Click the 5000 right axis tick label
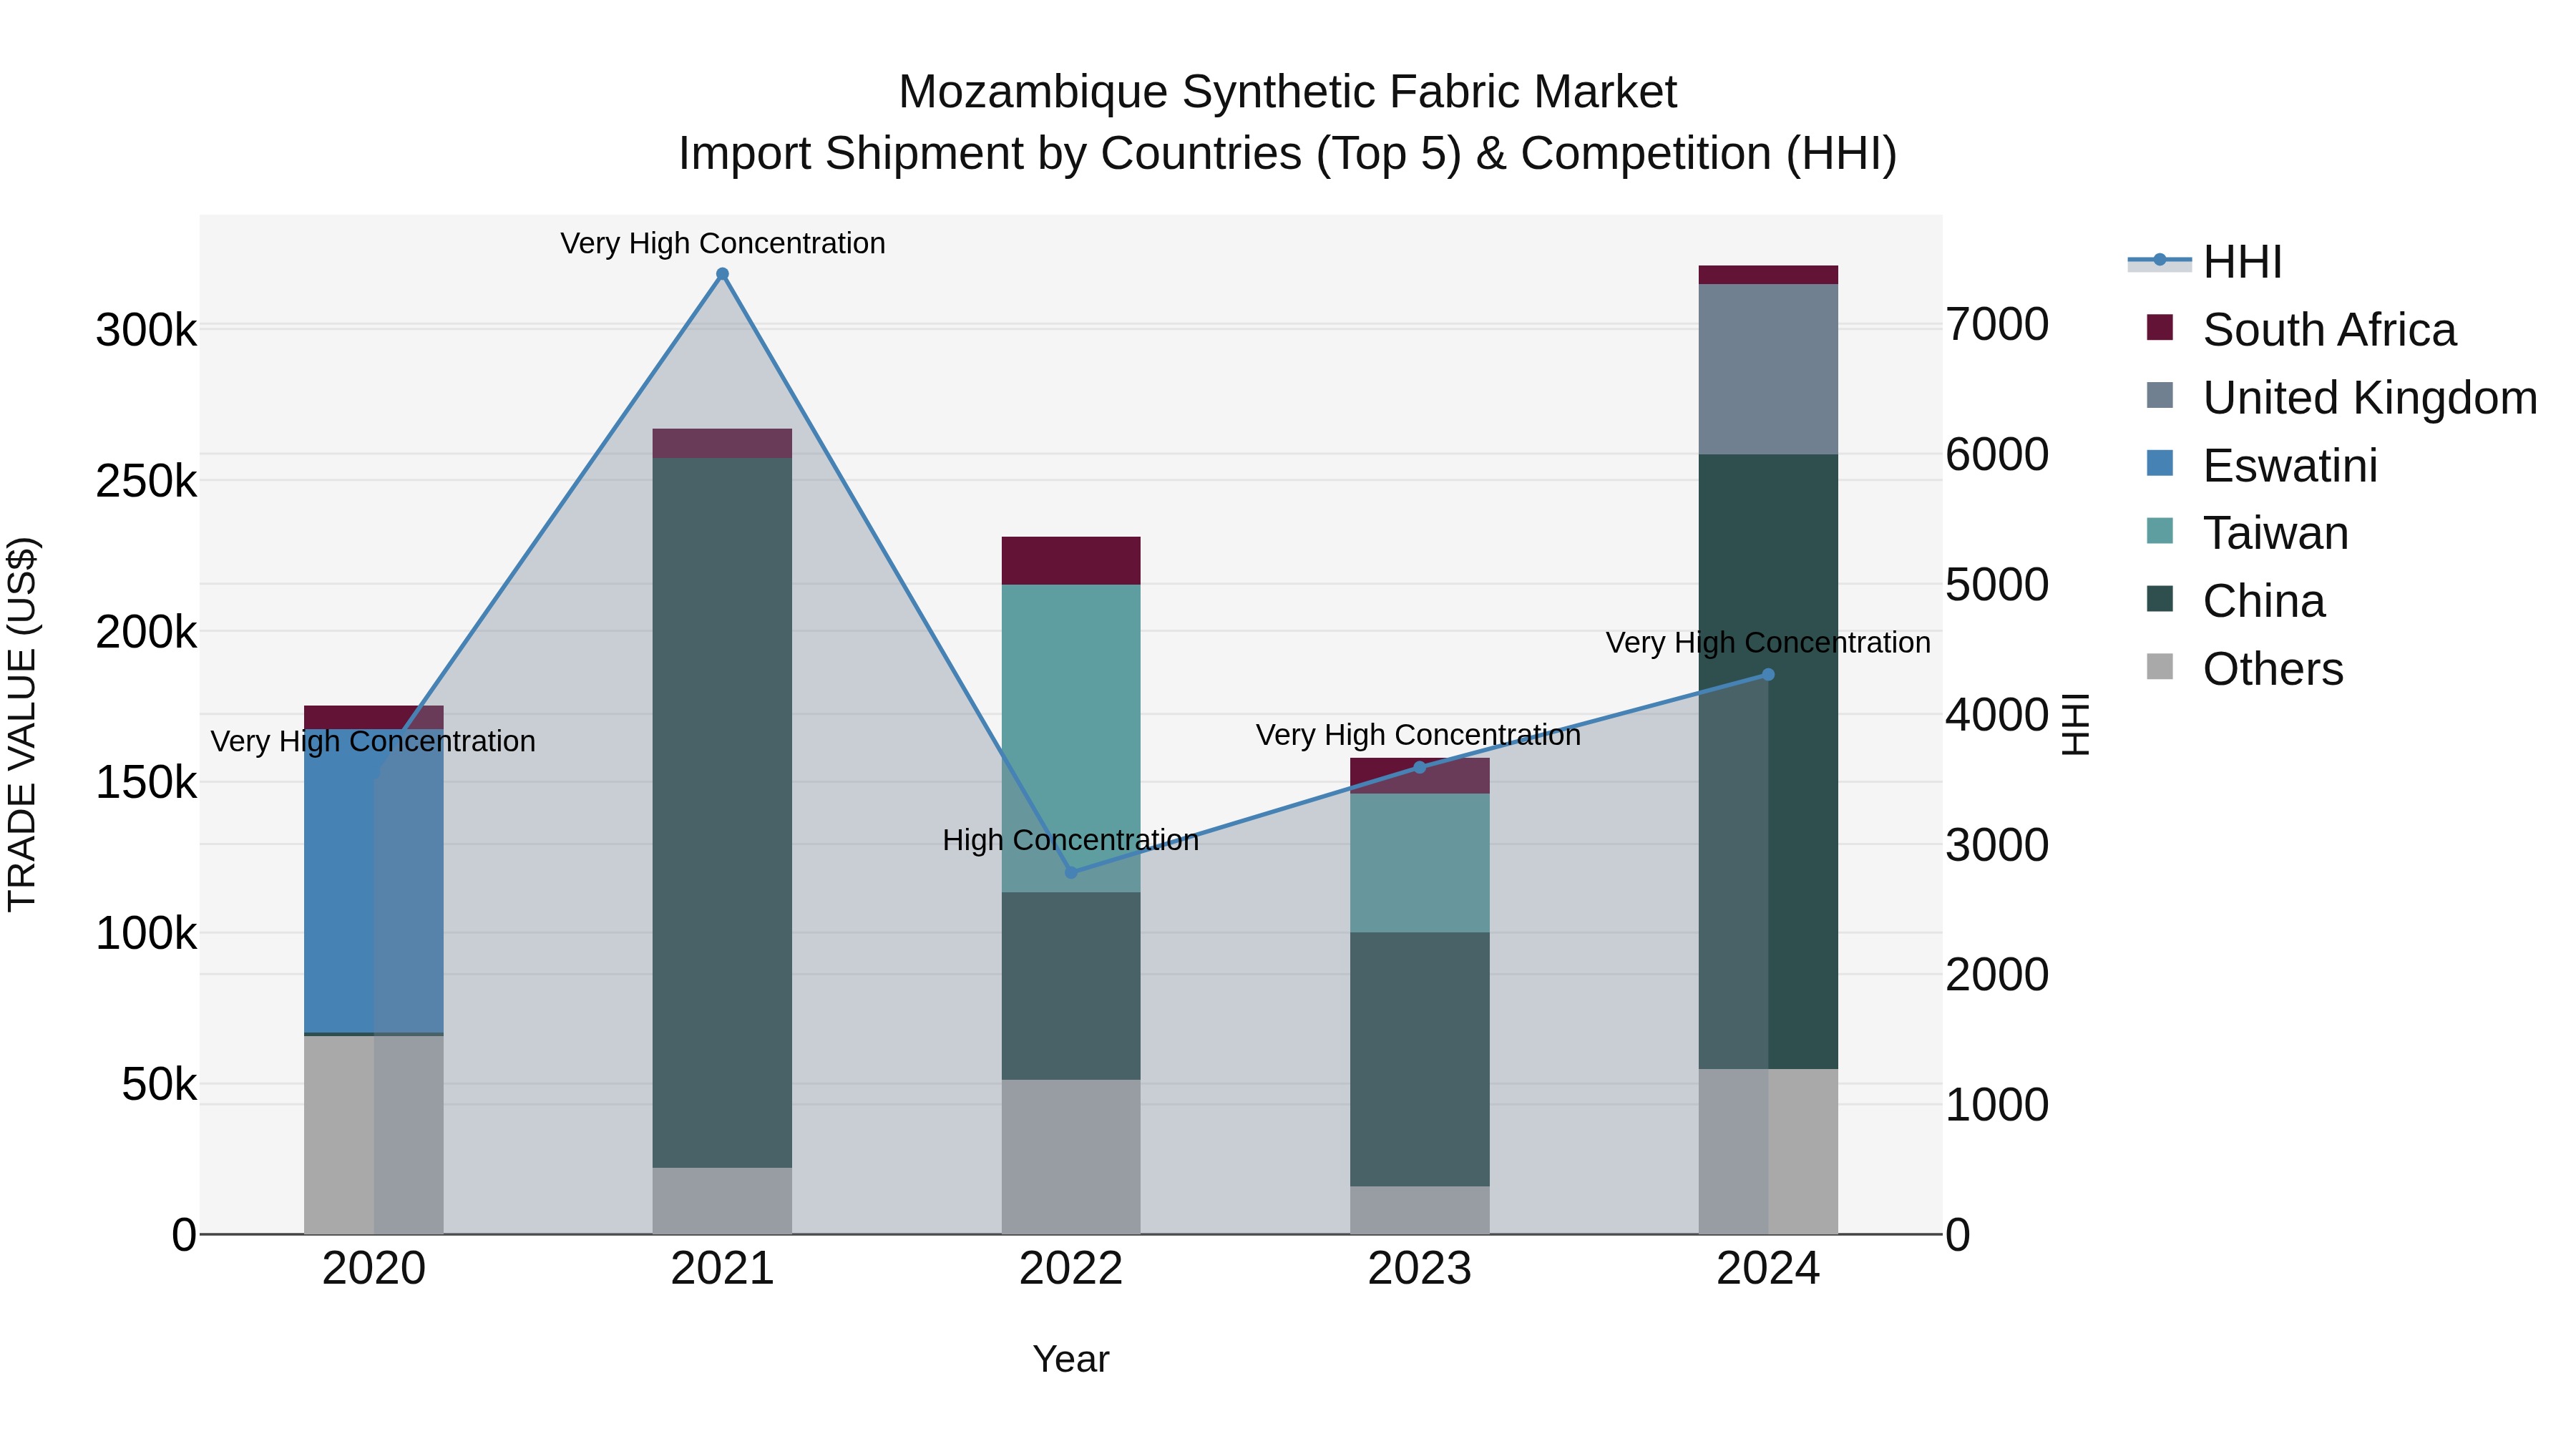Image resolution: width=2576 pixels, height=1449 pixels. click(1997, 585)
